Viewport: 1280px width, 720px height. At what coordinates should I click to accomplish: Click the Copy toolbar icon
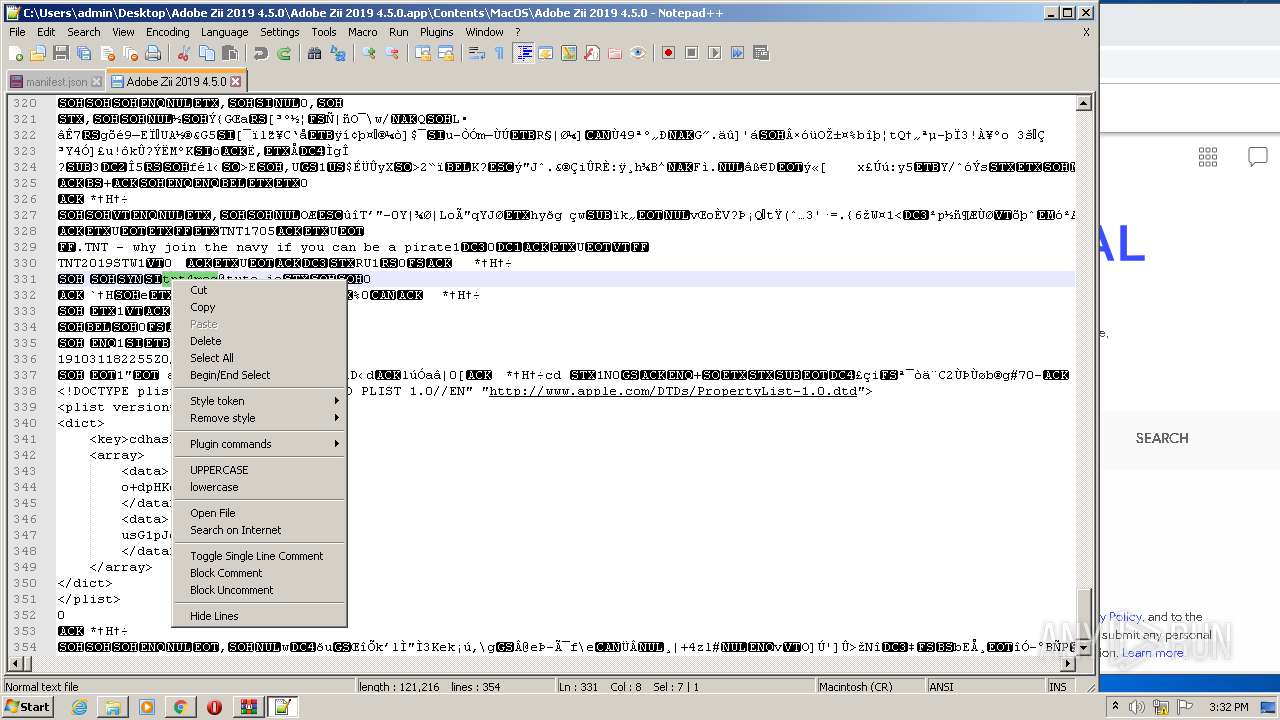(207, 53)
